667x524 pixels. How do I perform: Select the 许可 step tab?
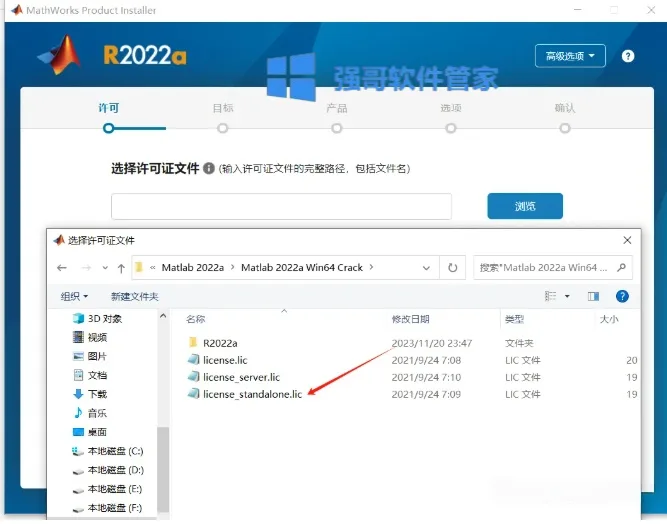point(108,108)
